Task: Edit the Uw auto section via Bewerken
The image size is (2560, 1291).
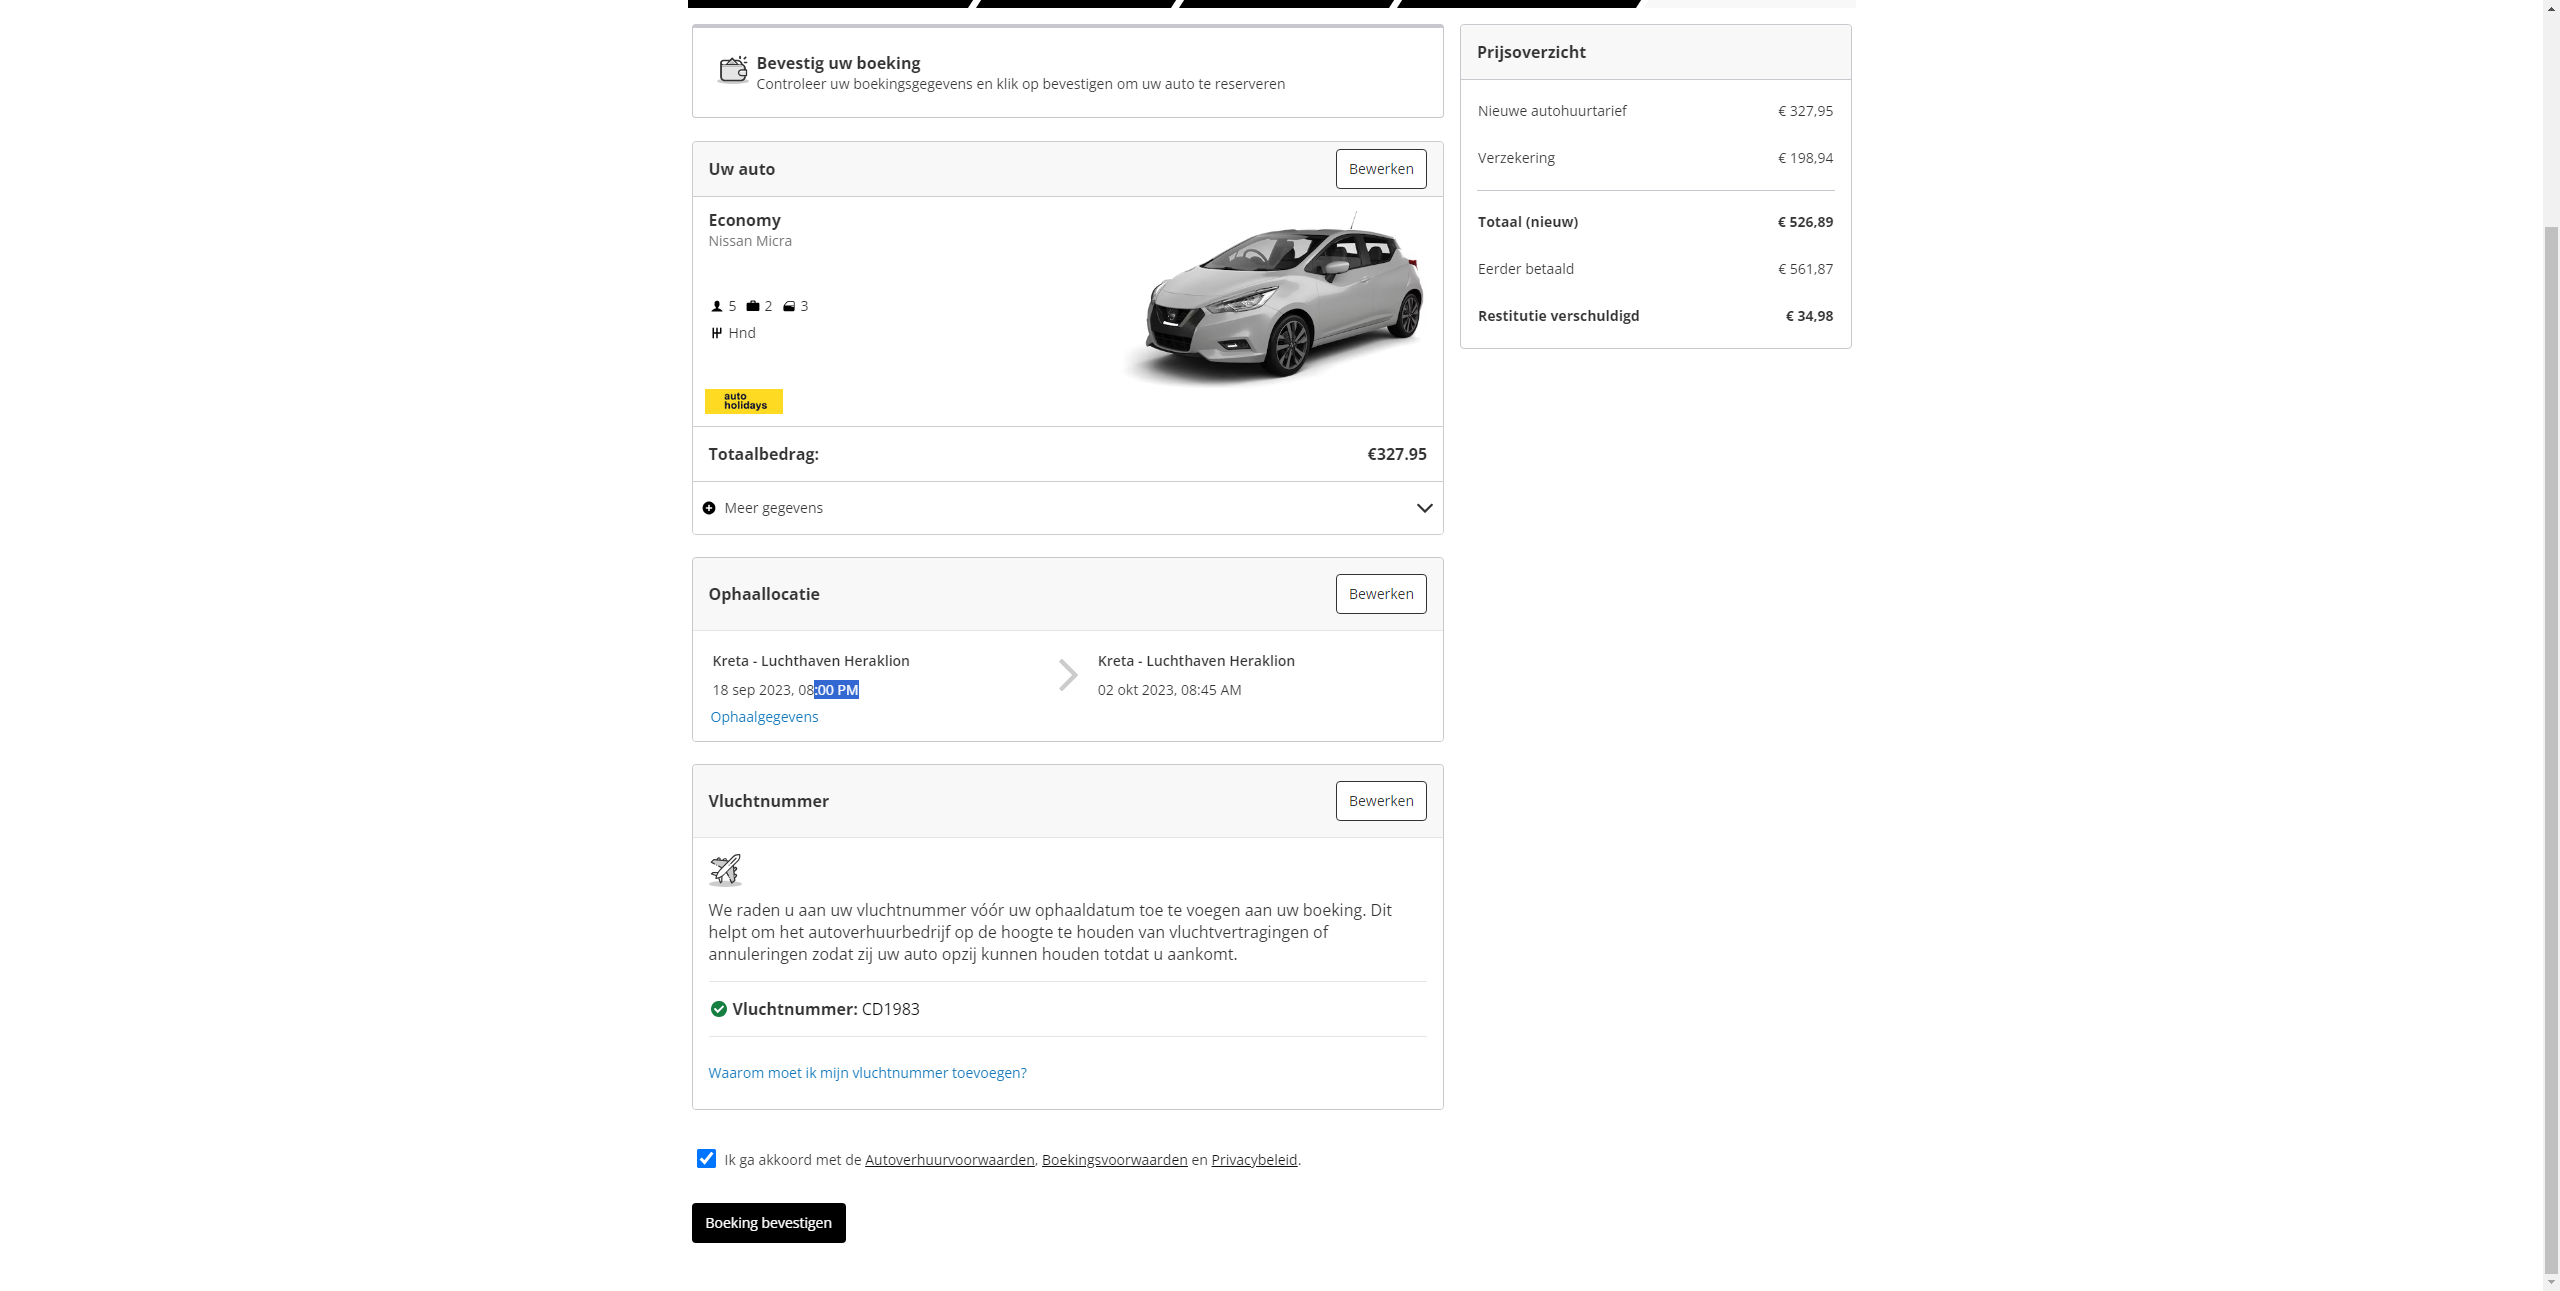Action: (x=1380, y=169)
